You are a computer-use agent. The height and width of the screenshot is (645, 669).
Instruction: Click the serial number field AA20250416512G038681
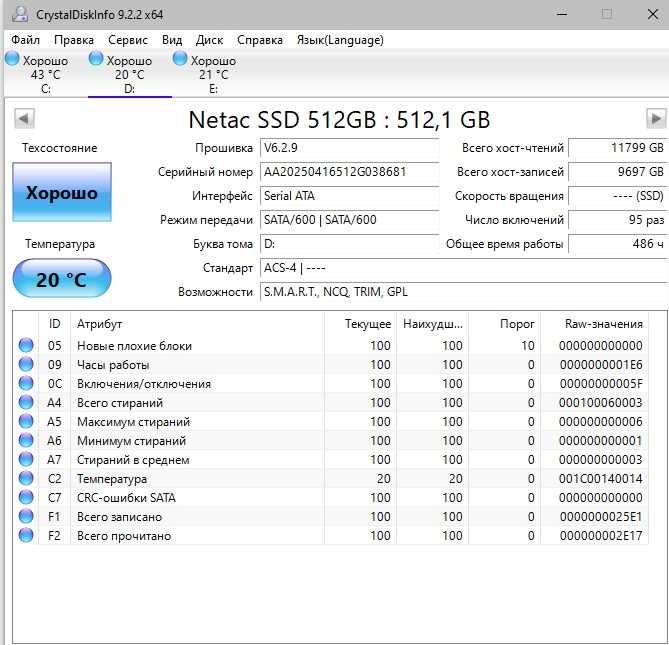(x=349, y=171)
